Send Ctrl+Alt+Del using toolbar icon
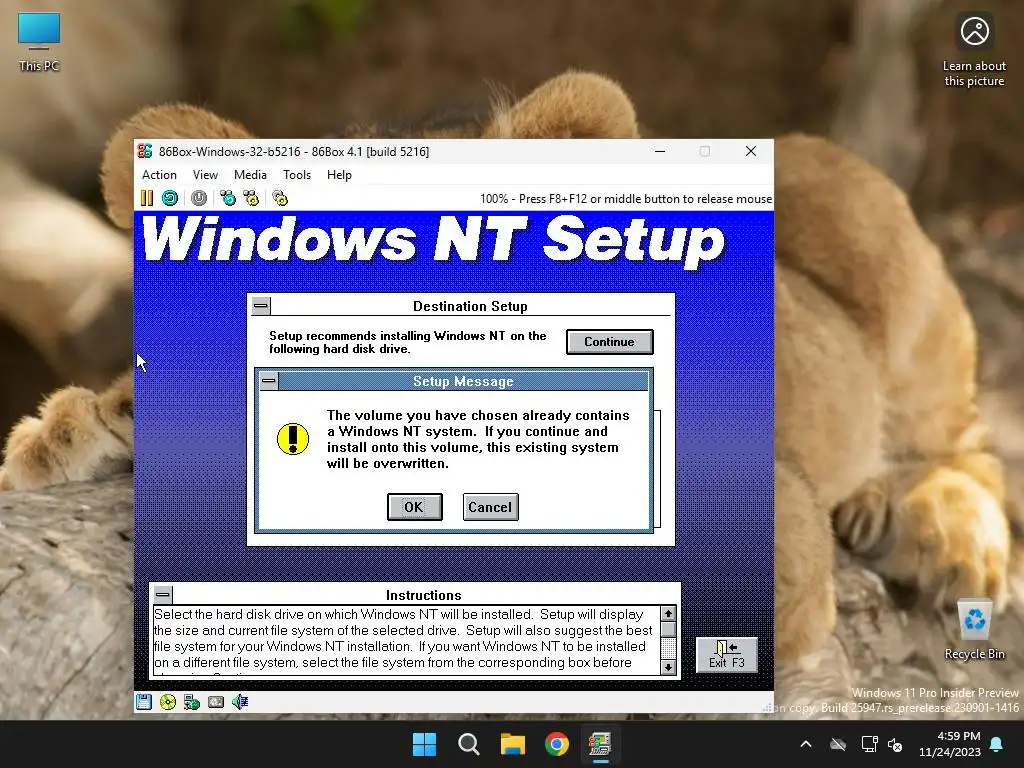Image resolution: width=1024 pixels, height=768 pixels. pos(228,198)
